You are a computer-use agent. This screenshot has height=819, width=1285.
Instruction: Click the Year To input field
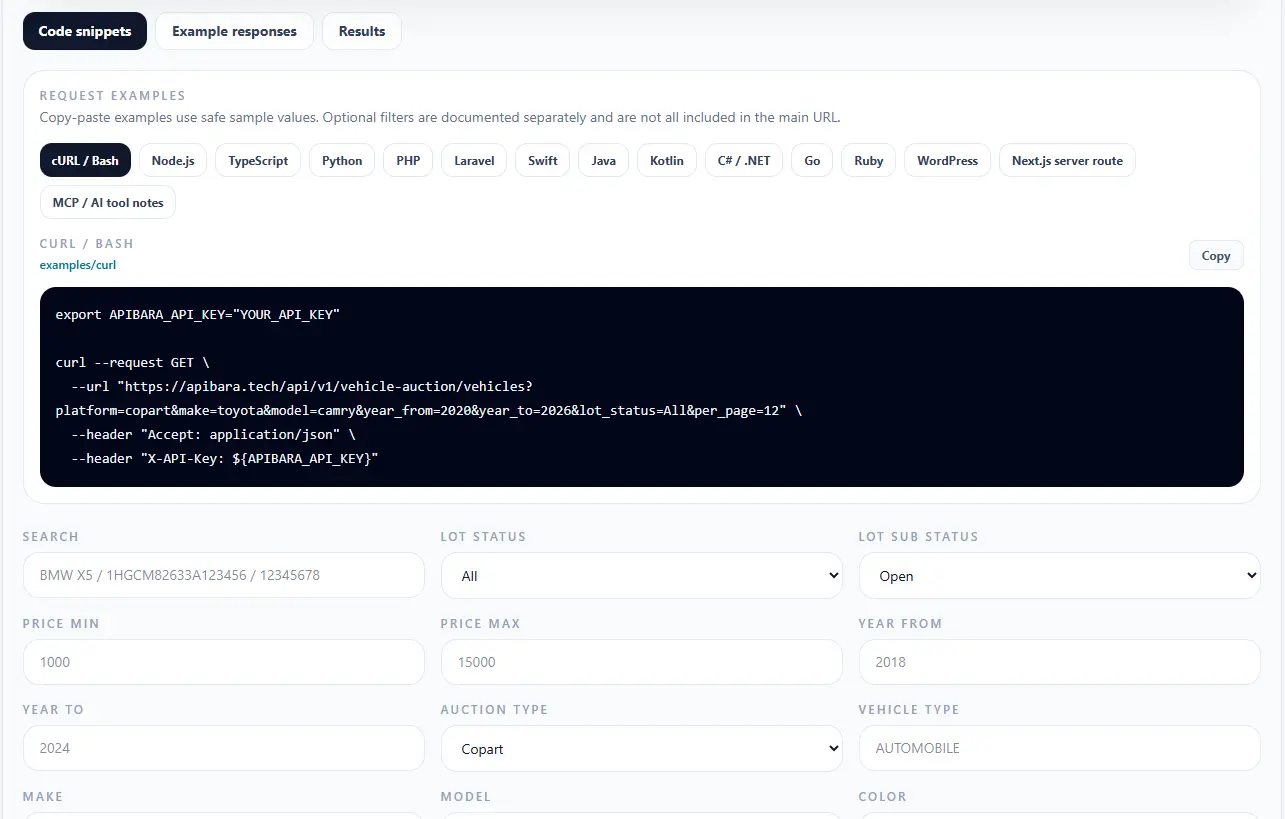pyautogui.click(x=224, y=748)
